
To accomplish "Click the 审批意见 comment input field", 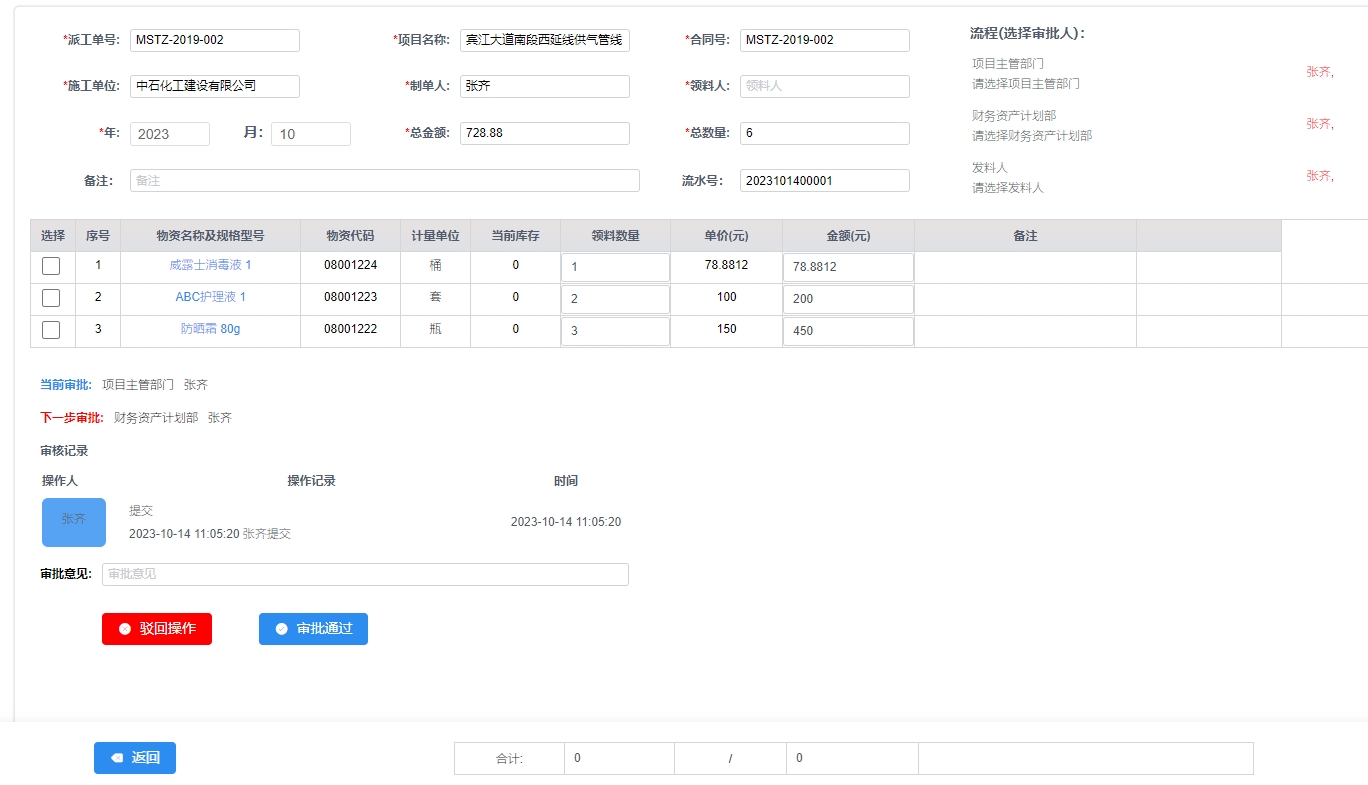I will pos(365,574).
